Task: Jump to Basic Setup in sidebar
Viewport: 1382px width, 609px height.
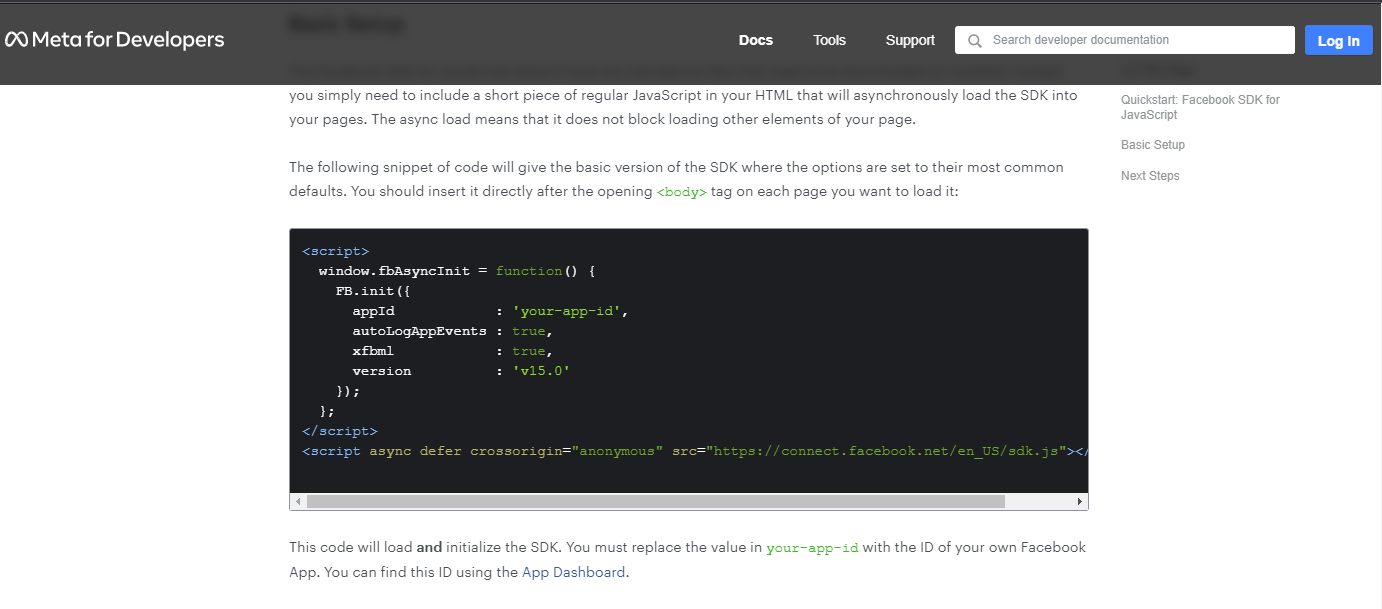Action: point(1153,145)
